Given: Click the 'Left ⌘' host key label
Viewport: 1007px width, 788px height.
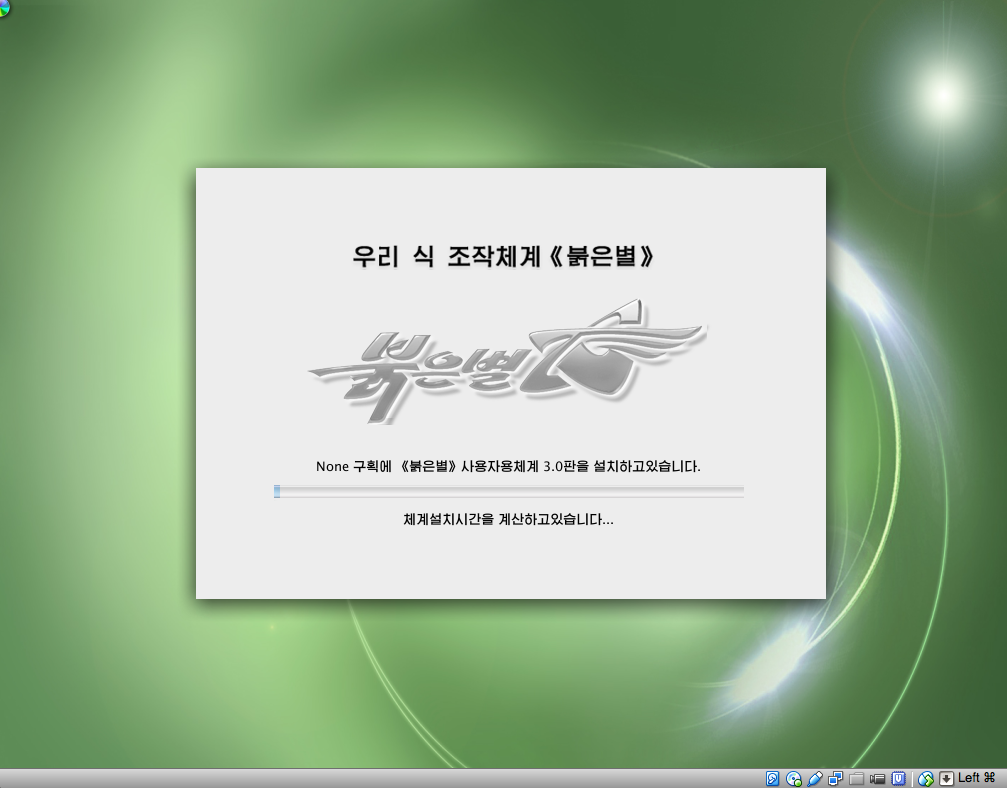Looking at the screenshot, I should [x=976, y=778].
